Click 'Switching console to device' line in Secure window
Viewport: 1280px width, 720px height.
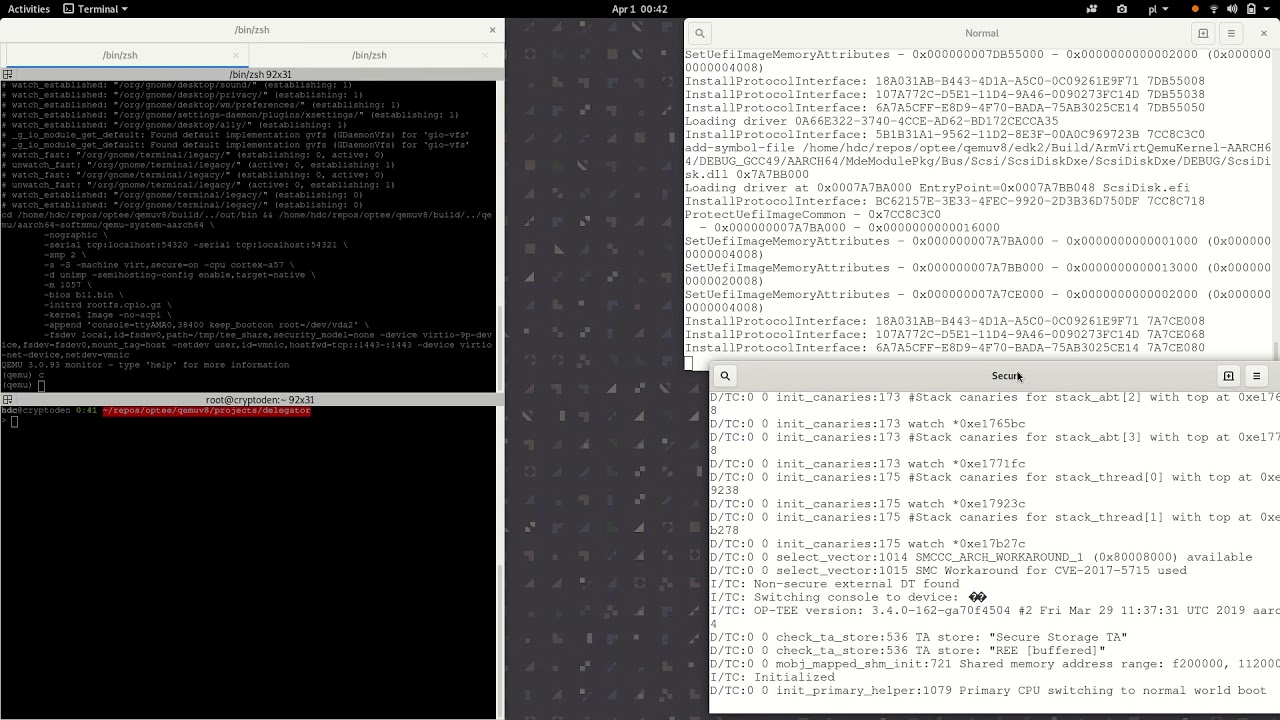[x=848, y=597]
